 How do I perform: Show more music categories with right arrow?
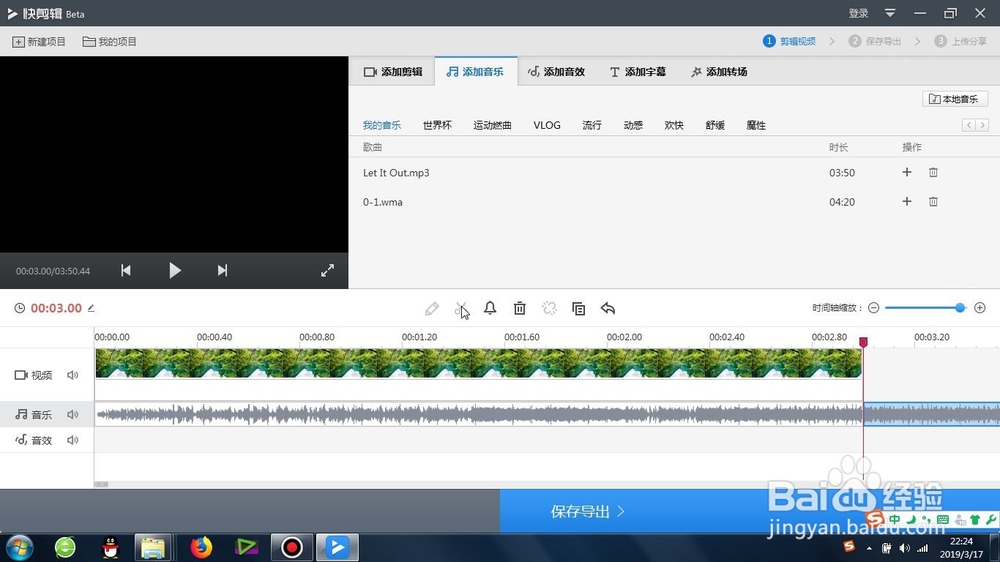click(983, 125)
